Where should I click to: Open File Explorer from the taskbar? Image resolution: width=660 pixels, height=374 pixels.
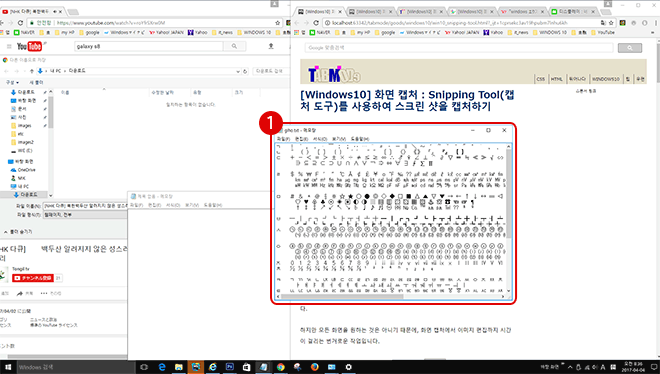[x=178, y=367]
